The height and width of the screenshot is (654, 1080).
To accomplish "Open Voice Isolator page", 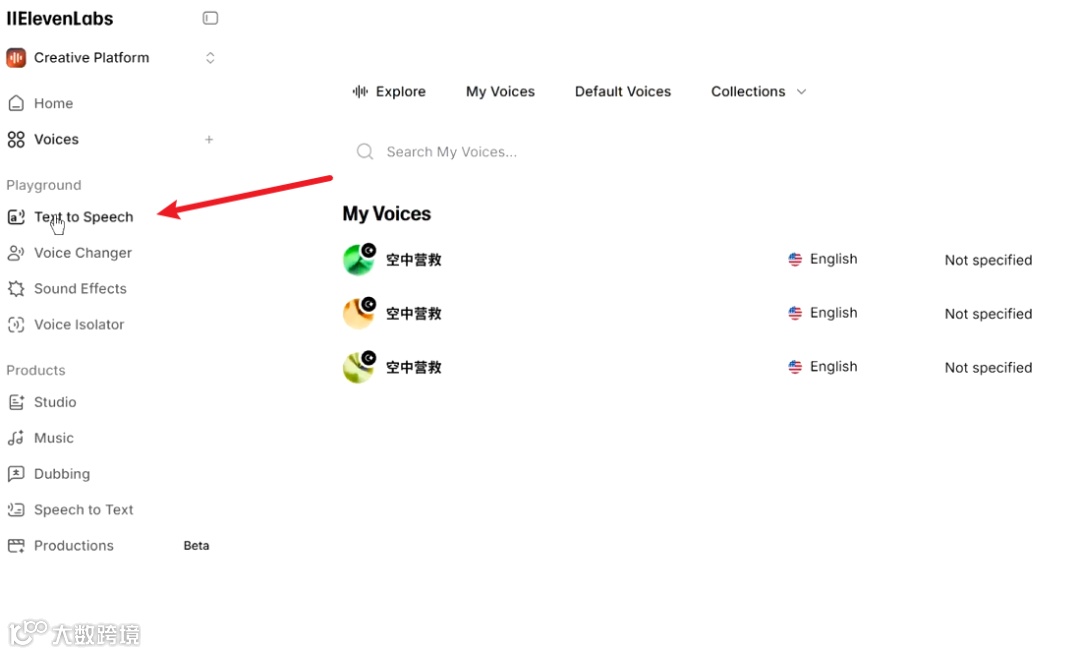I will [x=79, y=325].
